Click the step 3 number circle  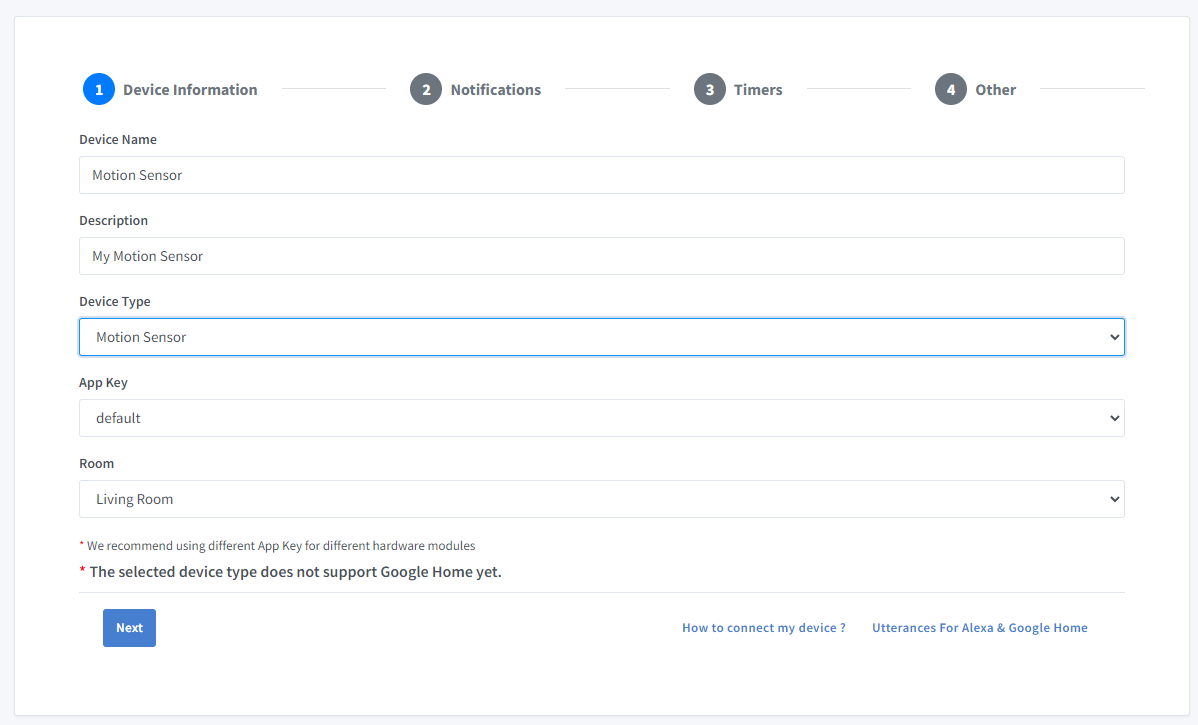[710, 89]
